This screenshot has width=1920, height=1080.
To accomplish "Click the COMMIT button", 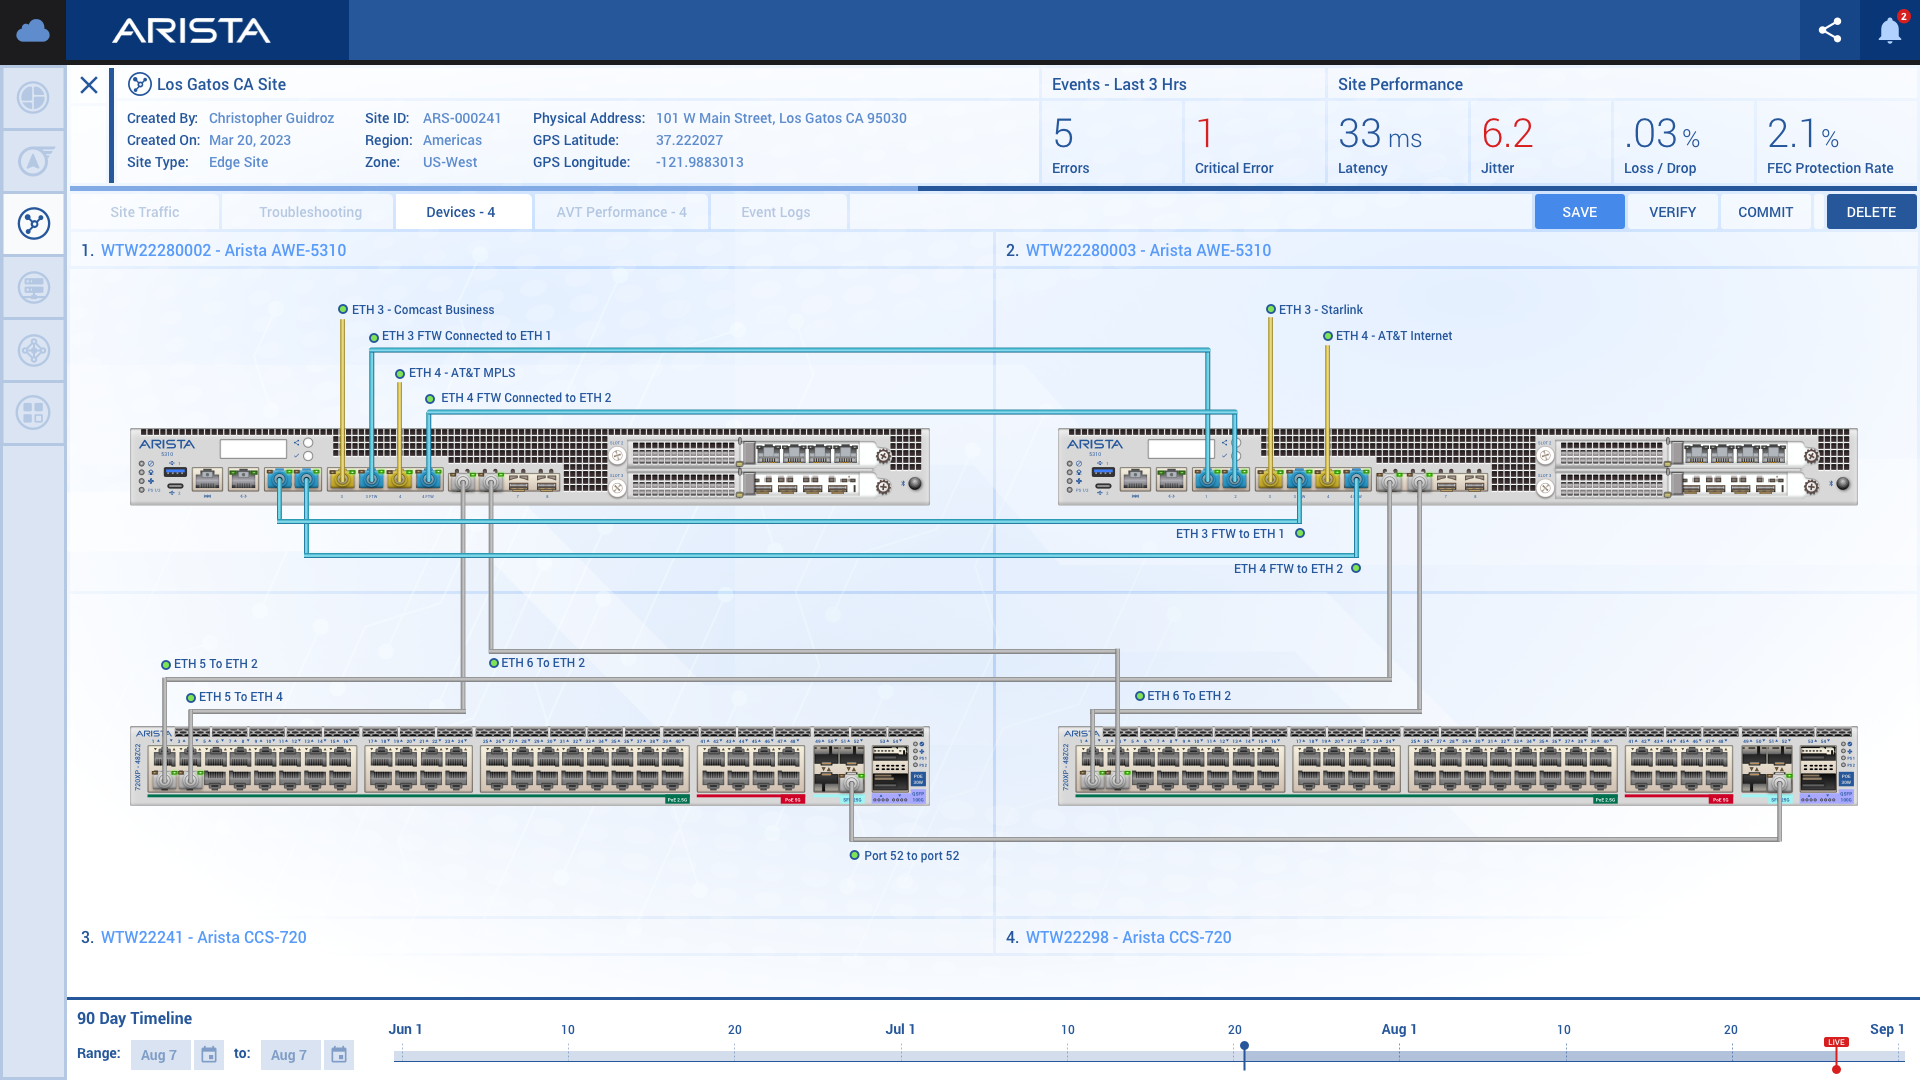I will tap(1765, 212).
